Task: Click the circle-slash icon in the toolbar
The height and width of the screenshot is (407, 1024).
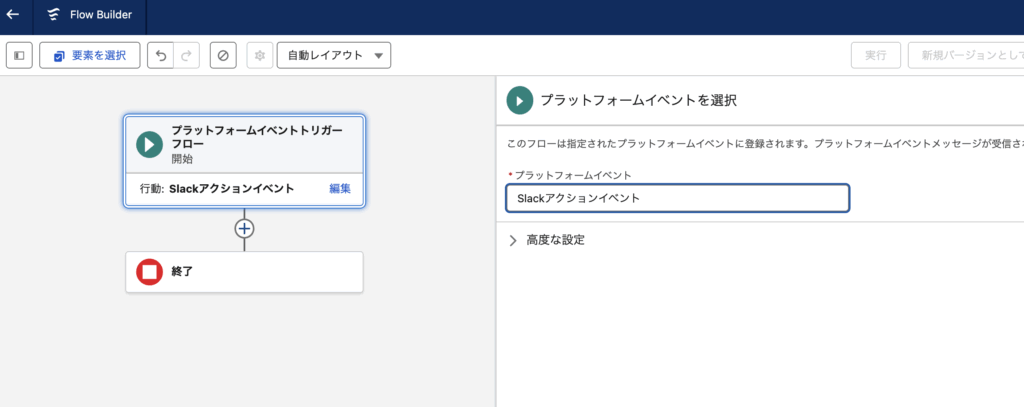Action: [222, 55]
